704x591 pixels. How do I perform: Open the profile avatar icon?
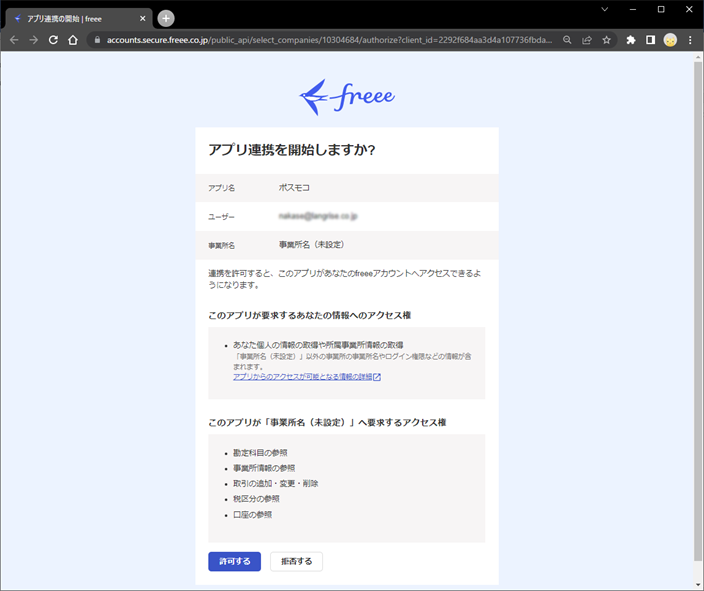(670, 40)
